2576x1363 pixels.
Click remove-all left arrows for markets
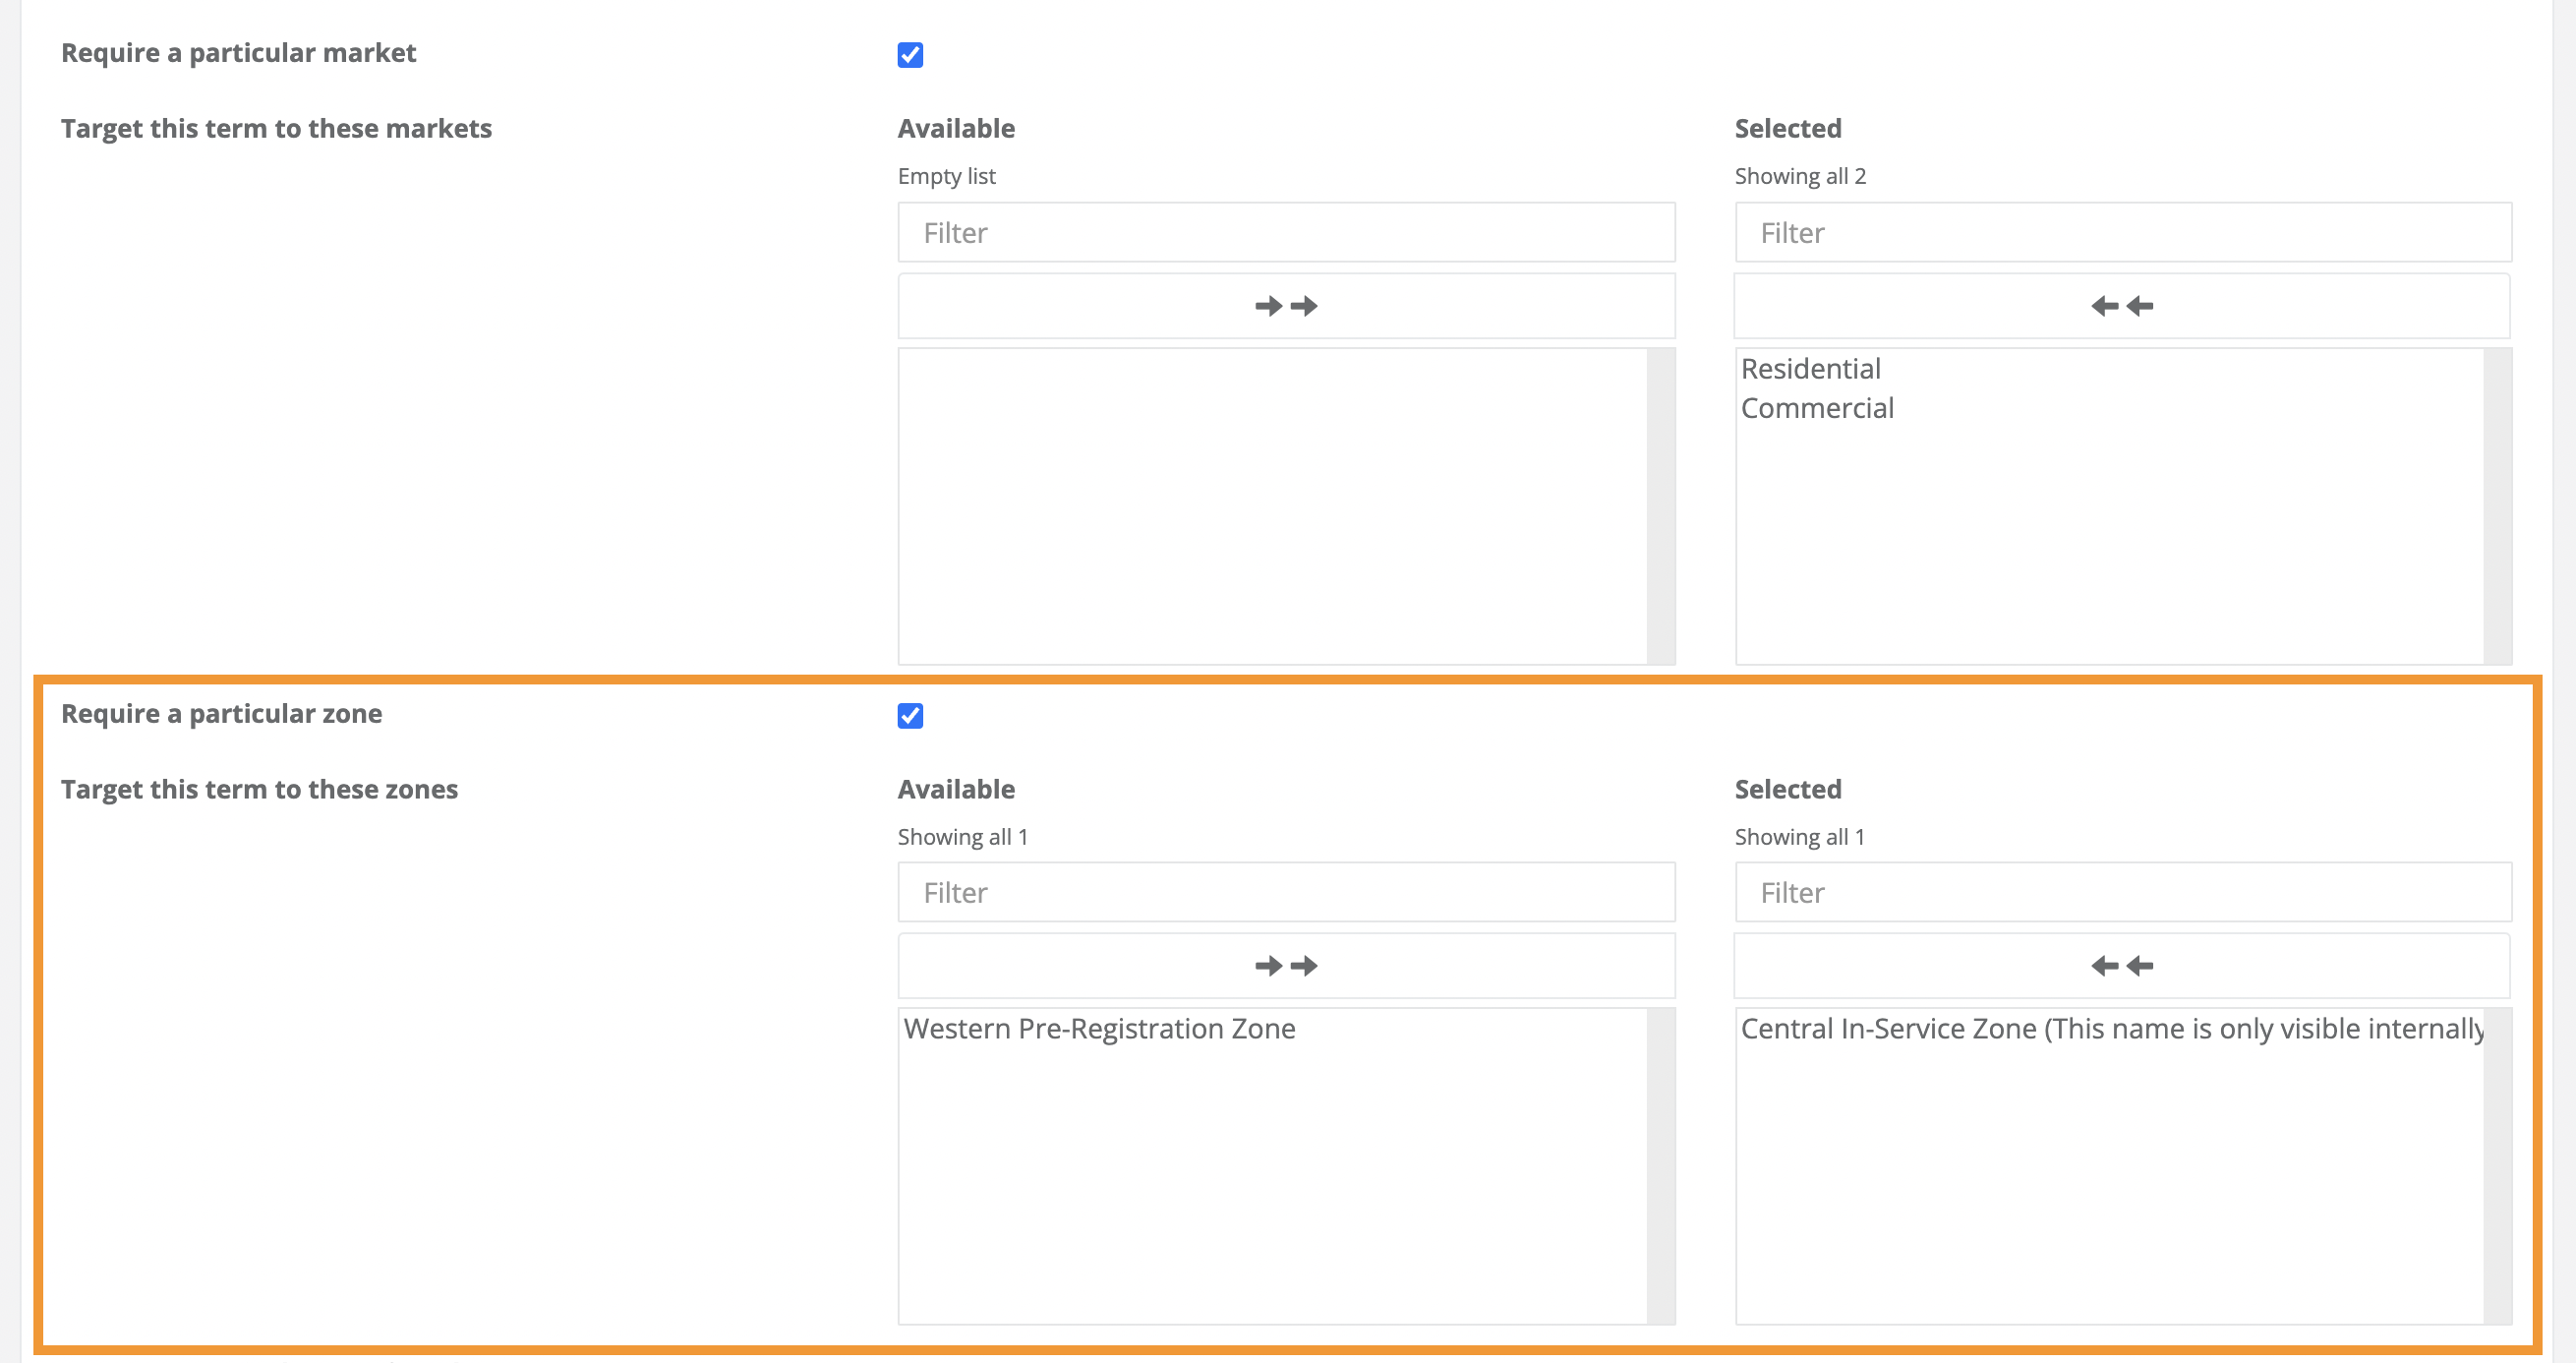click(2122, 306)
